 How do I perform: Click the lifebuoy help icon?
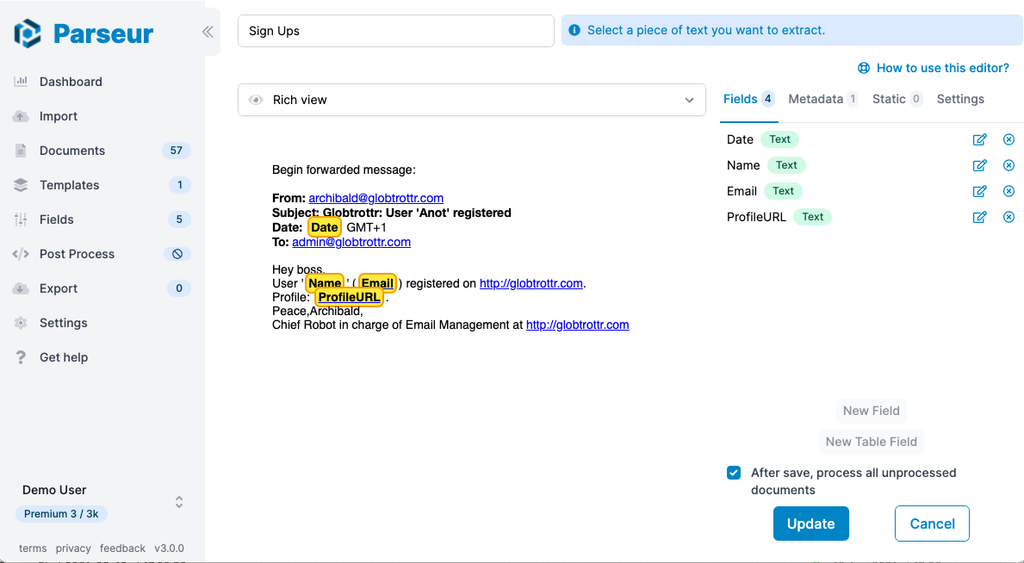(x=863, y=68)
